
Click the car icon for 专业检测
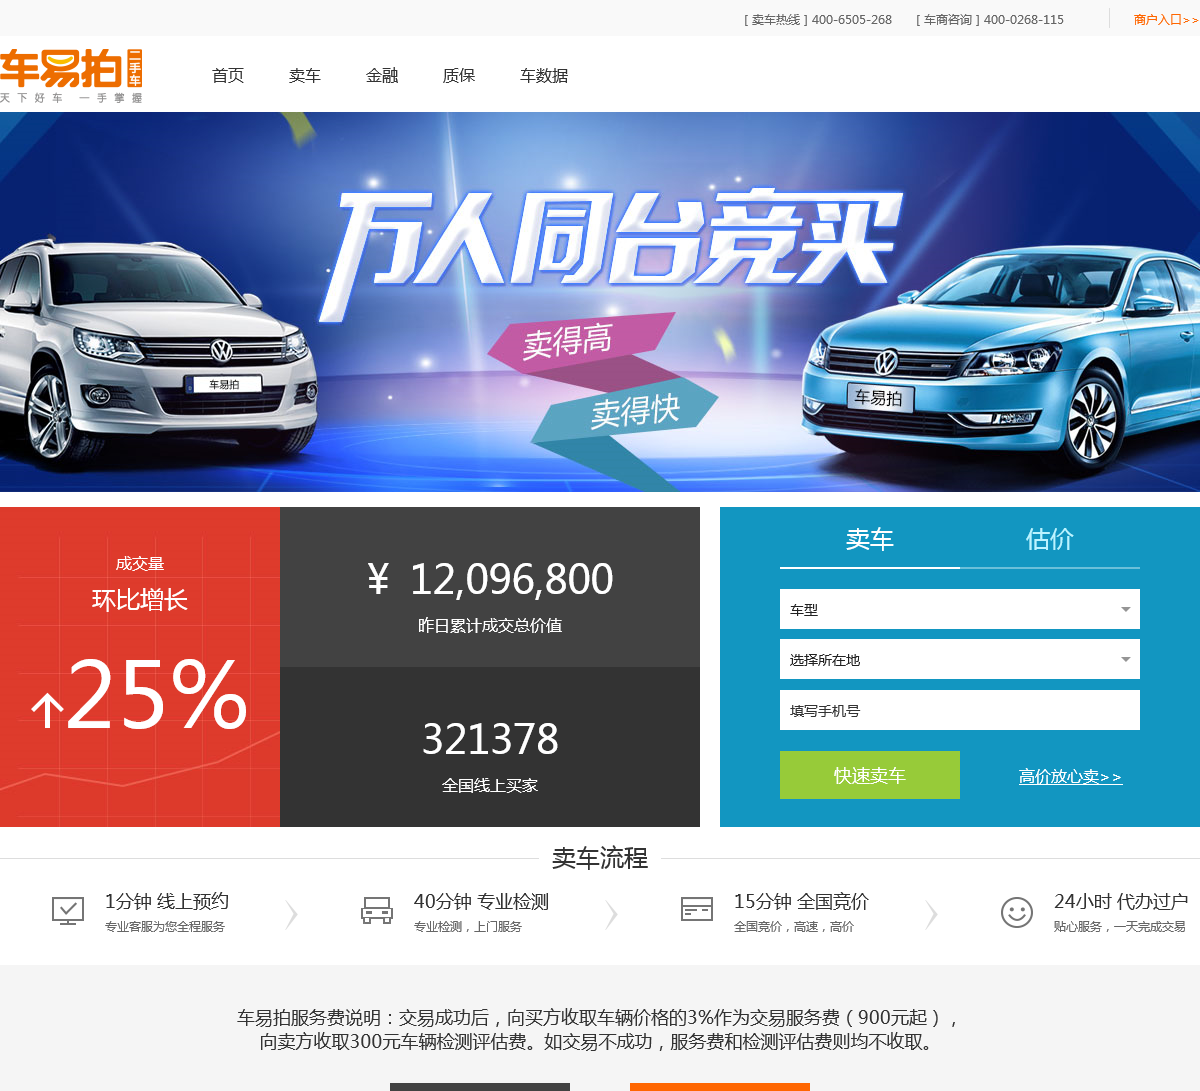(x=377, y=911)
